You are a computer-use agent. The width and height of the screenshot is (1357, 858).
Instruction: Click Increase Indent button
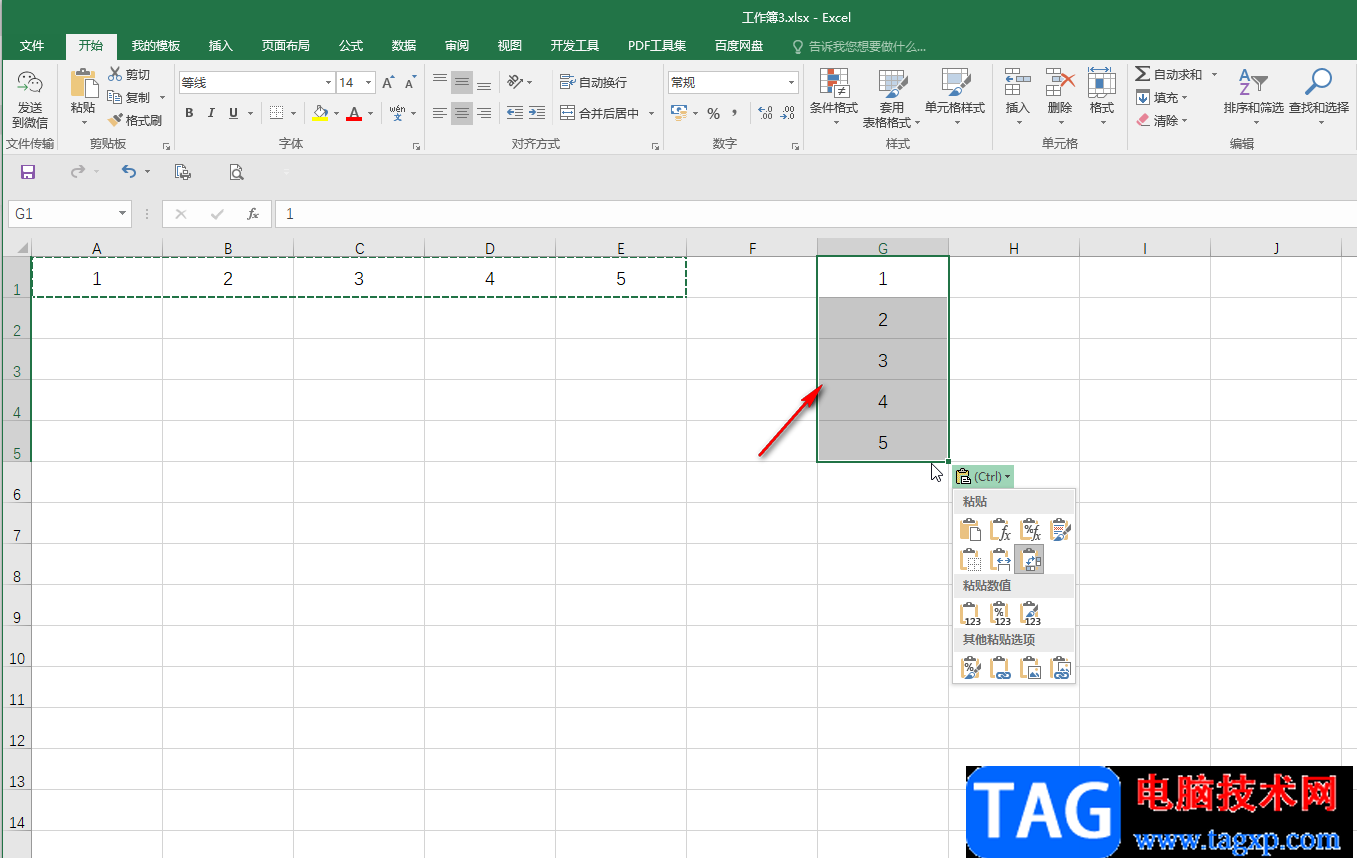[x=537, y=113]
